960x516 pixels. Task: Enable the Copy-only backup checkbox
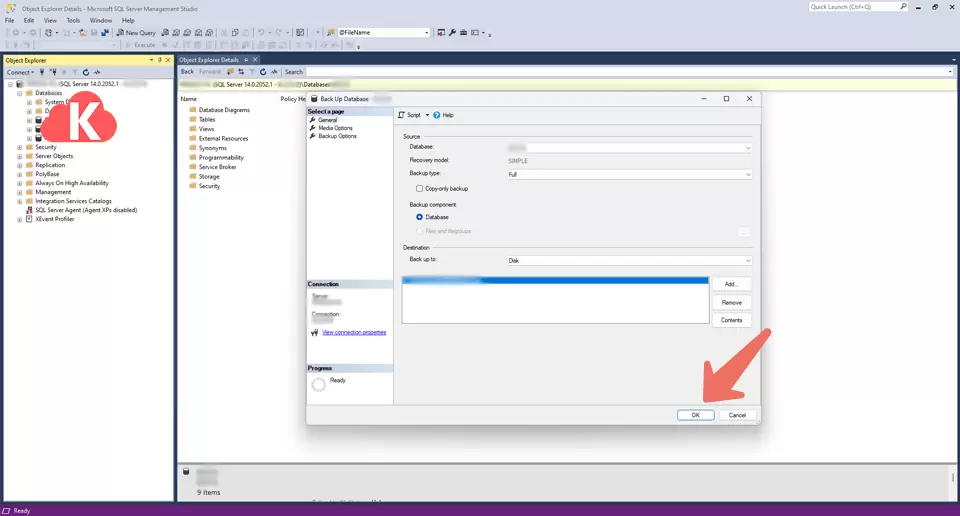pyautogui.click(x=420, y=188)
